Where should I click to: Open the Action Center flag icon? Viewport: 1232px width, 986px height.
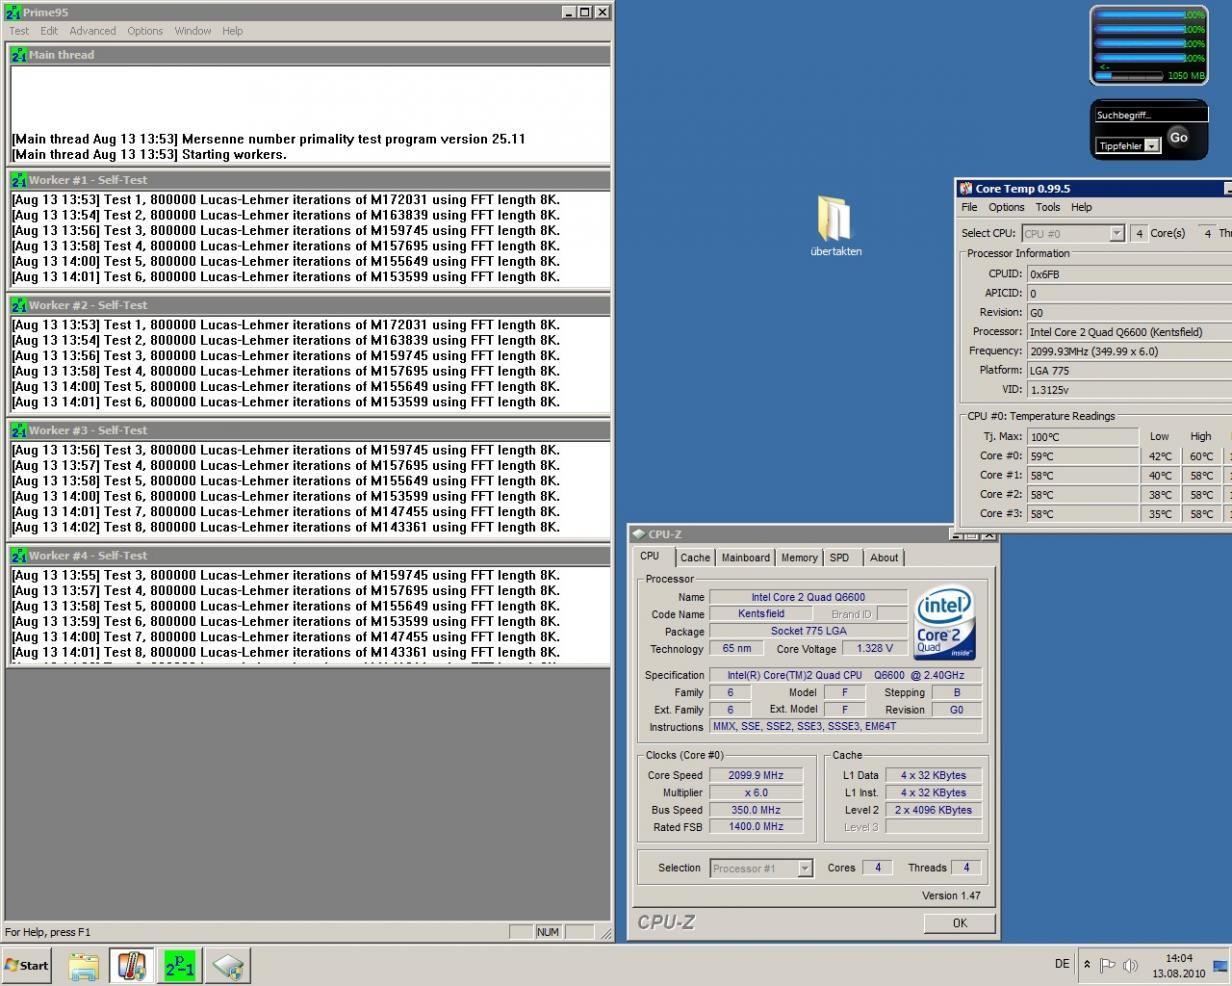pos(1108,965)
